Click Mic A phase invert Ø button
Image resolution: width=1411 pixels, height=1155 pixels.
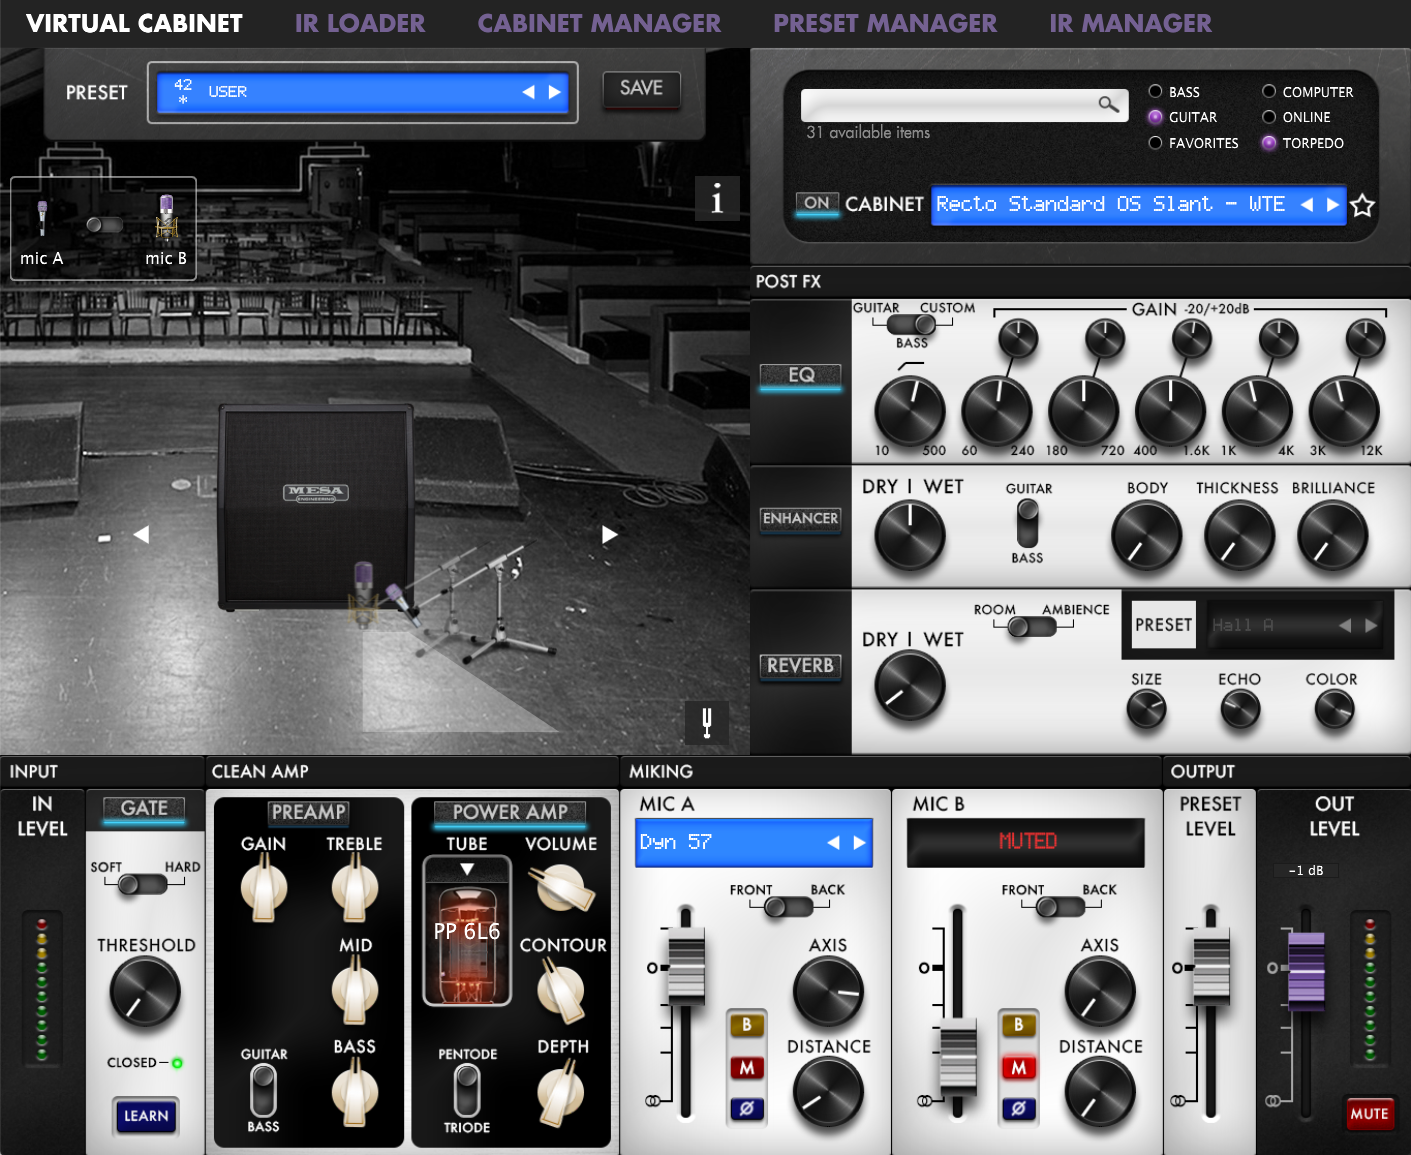[746, 1108]
